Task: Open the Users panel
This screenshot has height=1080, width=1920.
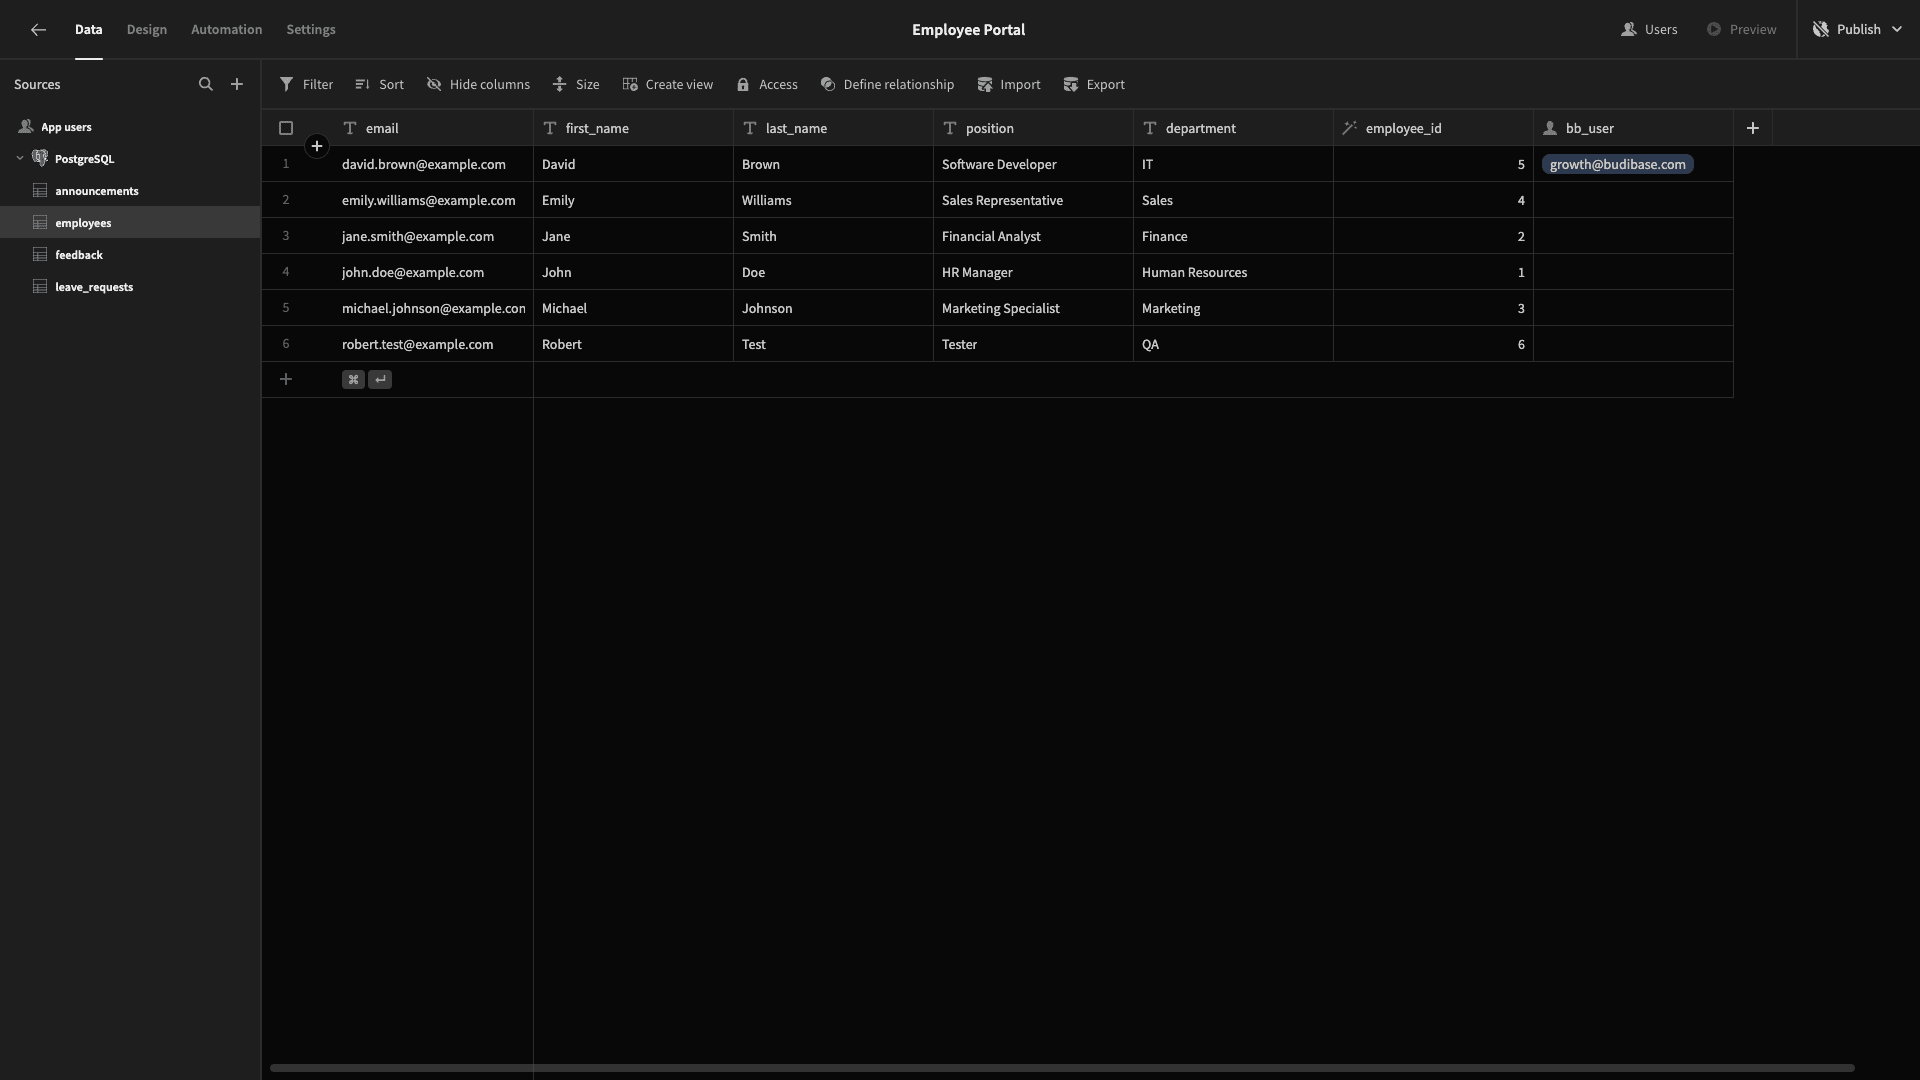Action: pos(1649,30)
